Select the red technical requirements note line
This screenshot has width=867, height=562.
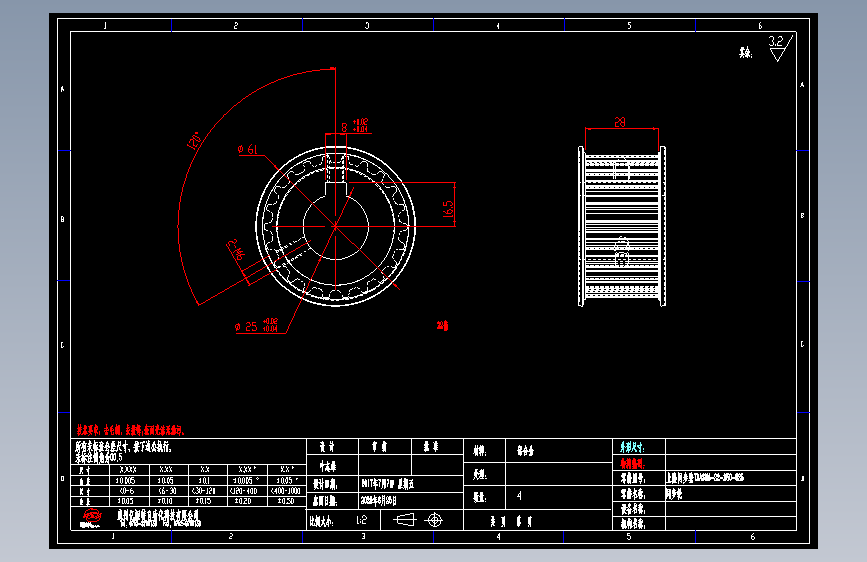(130, 430)
